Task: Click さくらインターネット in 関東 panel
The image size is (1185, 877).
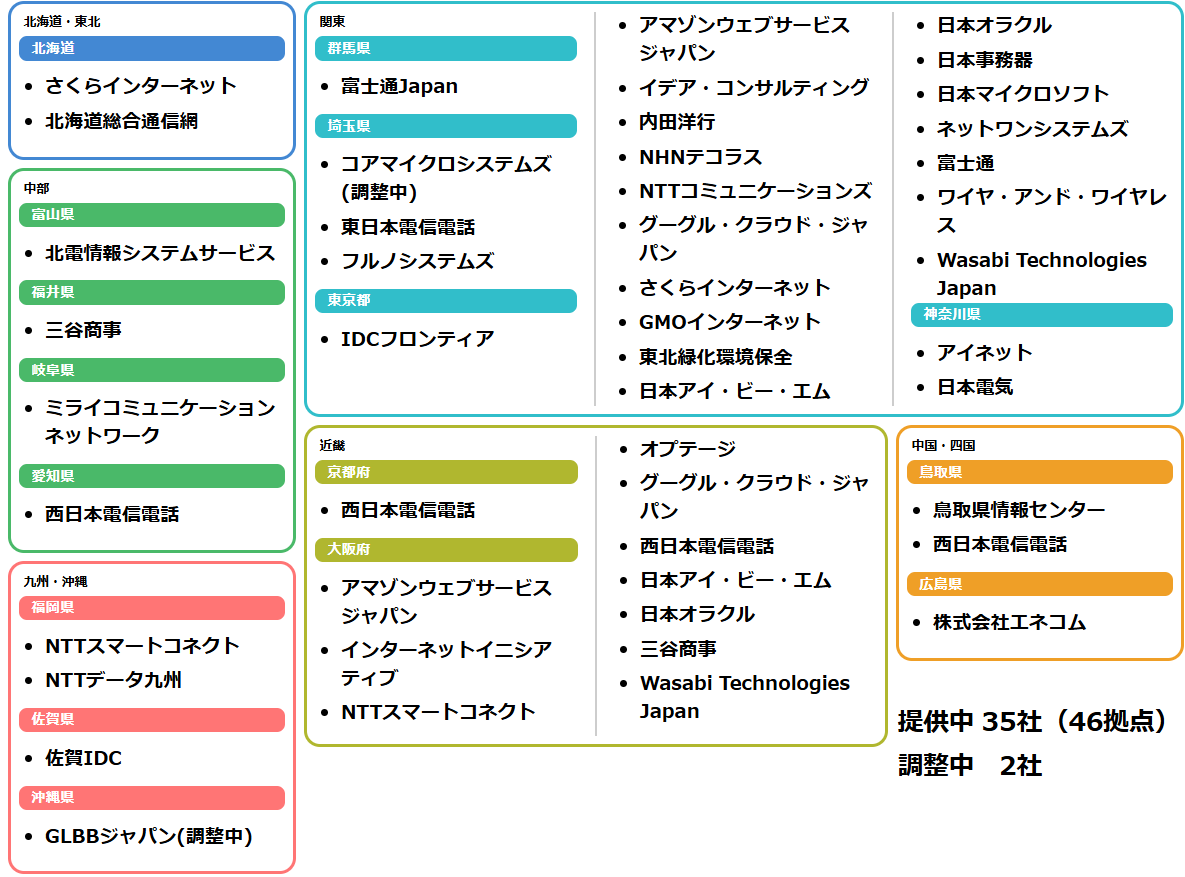Action: tap(735, 288)
